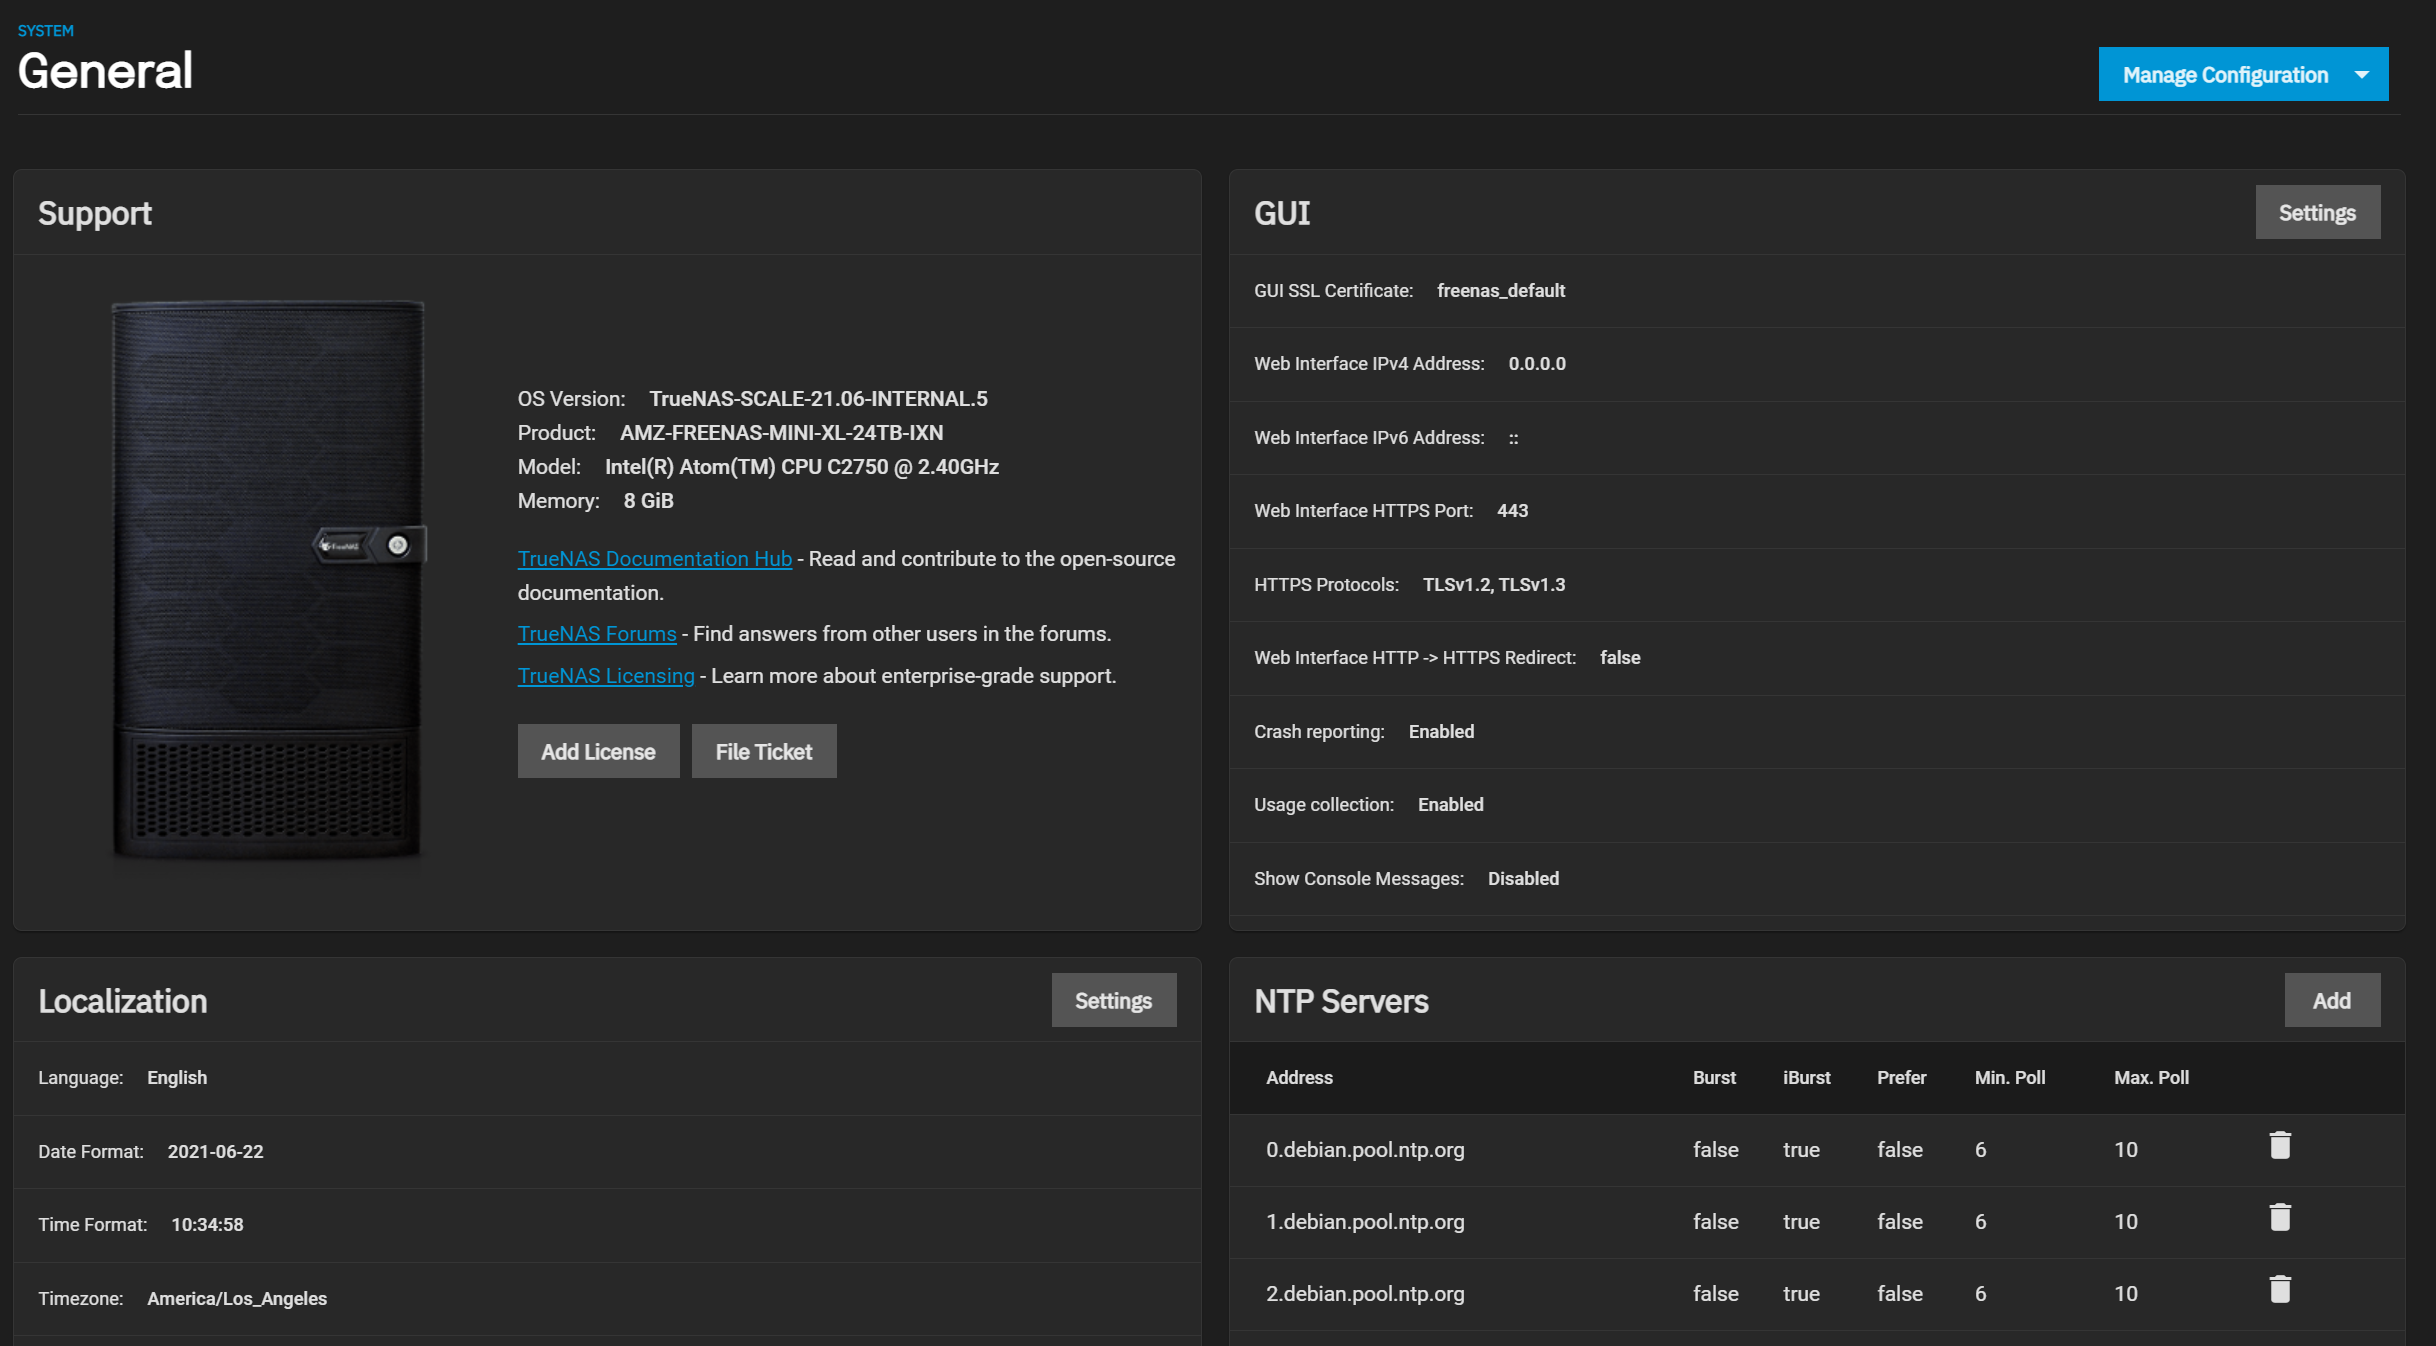The width and height of the screenshot is (2436, 1346).
Task: Delete the 0.debian.pool.ntp.org server
Action: pyautogui.click(x=2279, y=1146)
